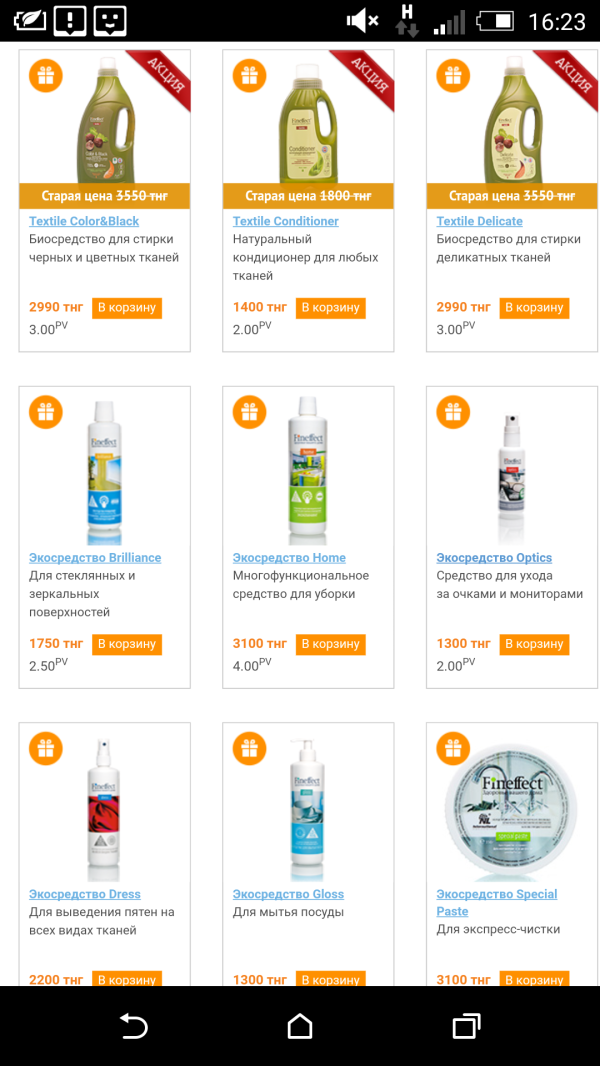Add Textile Conditioner to cart
Image resolution: width=600 pixels, height=1066 pixels.
pos(331,308)
